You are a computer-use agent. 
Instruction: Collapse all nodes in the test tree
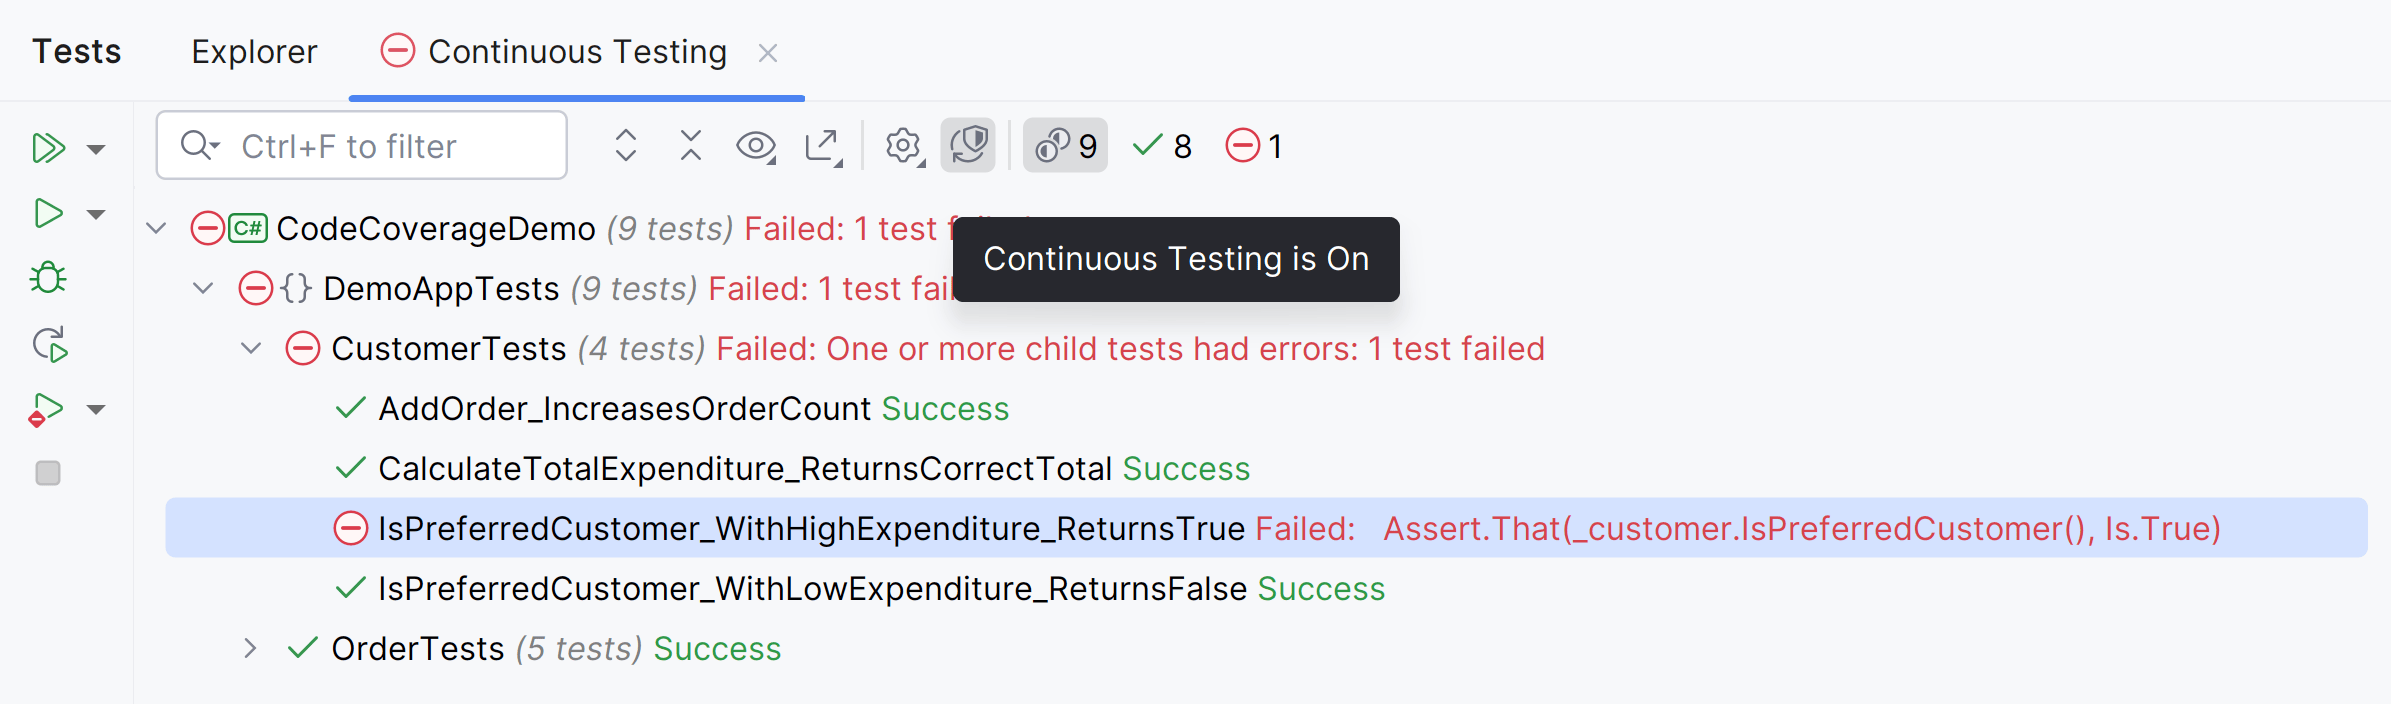(691, 146)
